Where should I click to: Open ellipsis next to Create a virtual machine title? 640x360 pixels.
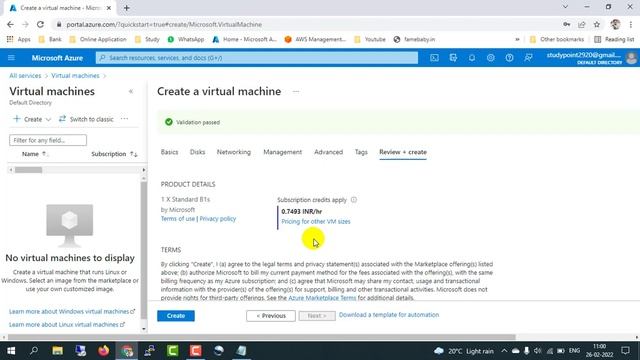[x=296, y=91]
